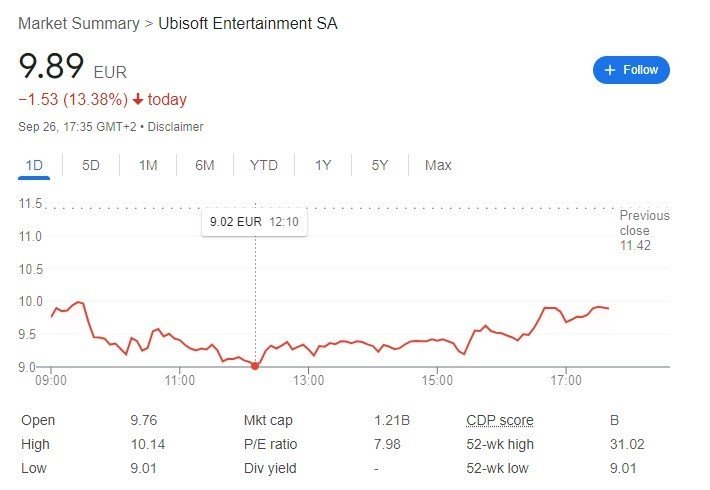Show the 1Y price history
Viewport: 710px width, 490px height.
(x=323, y=165)
